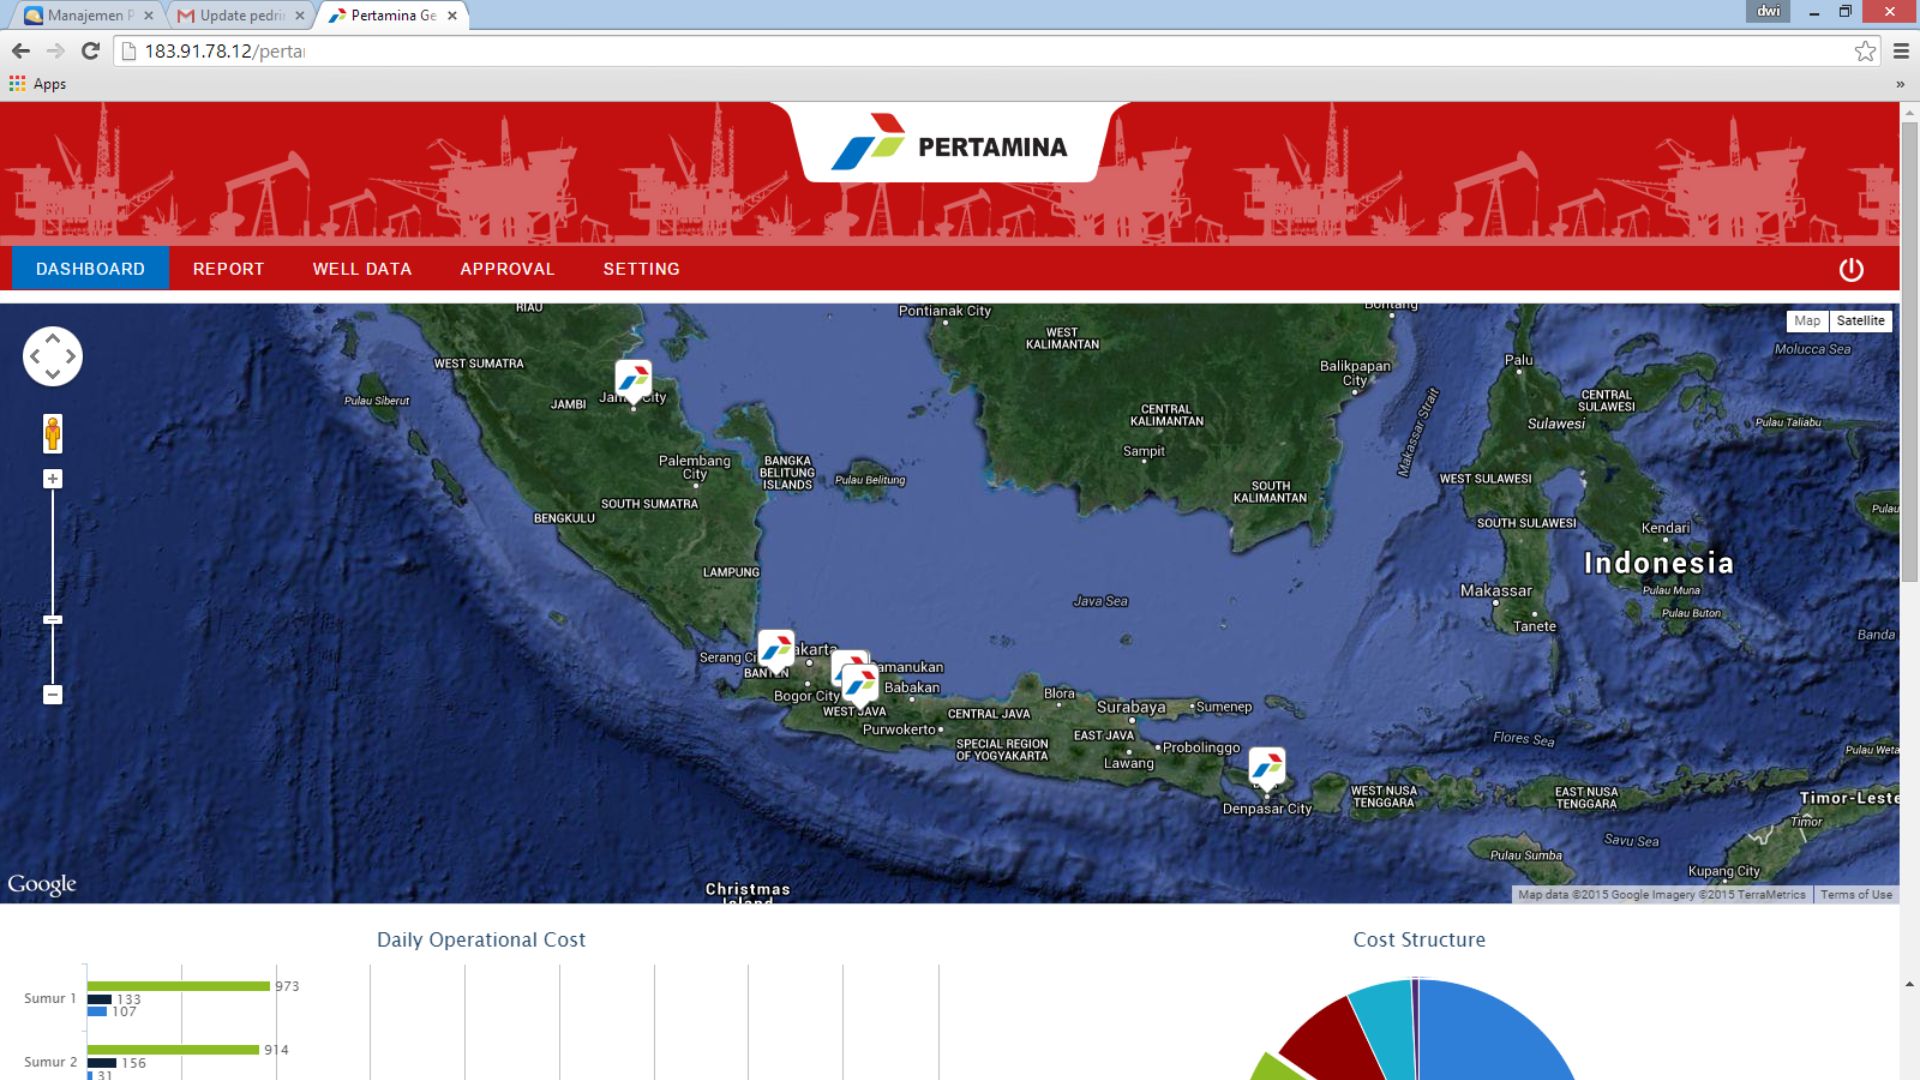1920x1080 pixels.
Task: Click the browser back arrow
Action: pos(21,51)
